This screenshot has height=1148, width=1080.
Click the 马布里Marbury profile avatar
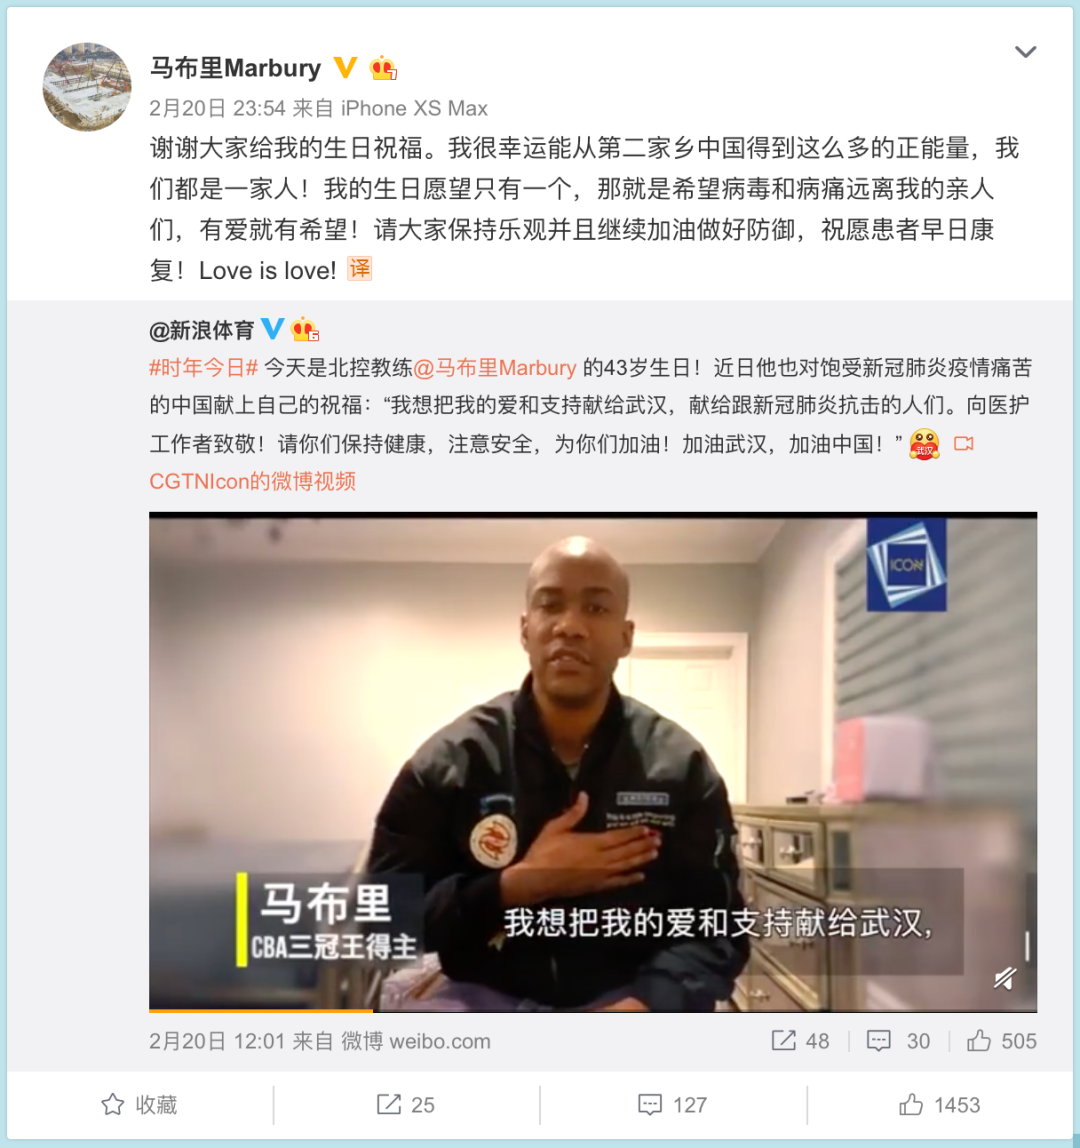pyautogui.click(x=87, y=87)
